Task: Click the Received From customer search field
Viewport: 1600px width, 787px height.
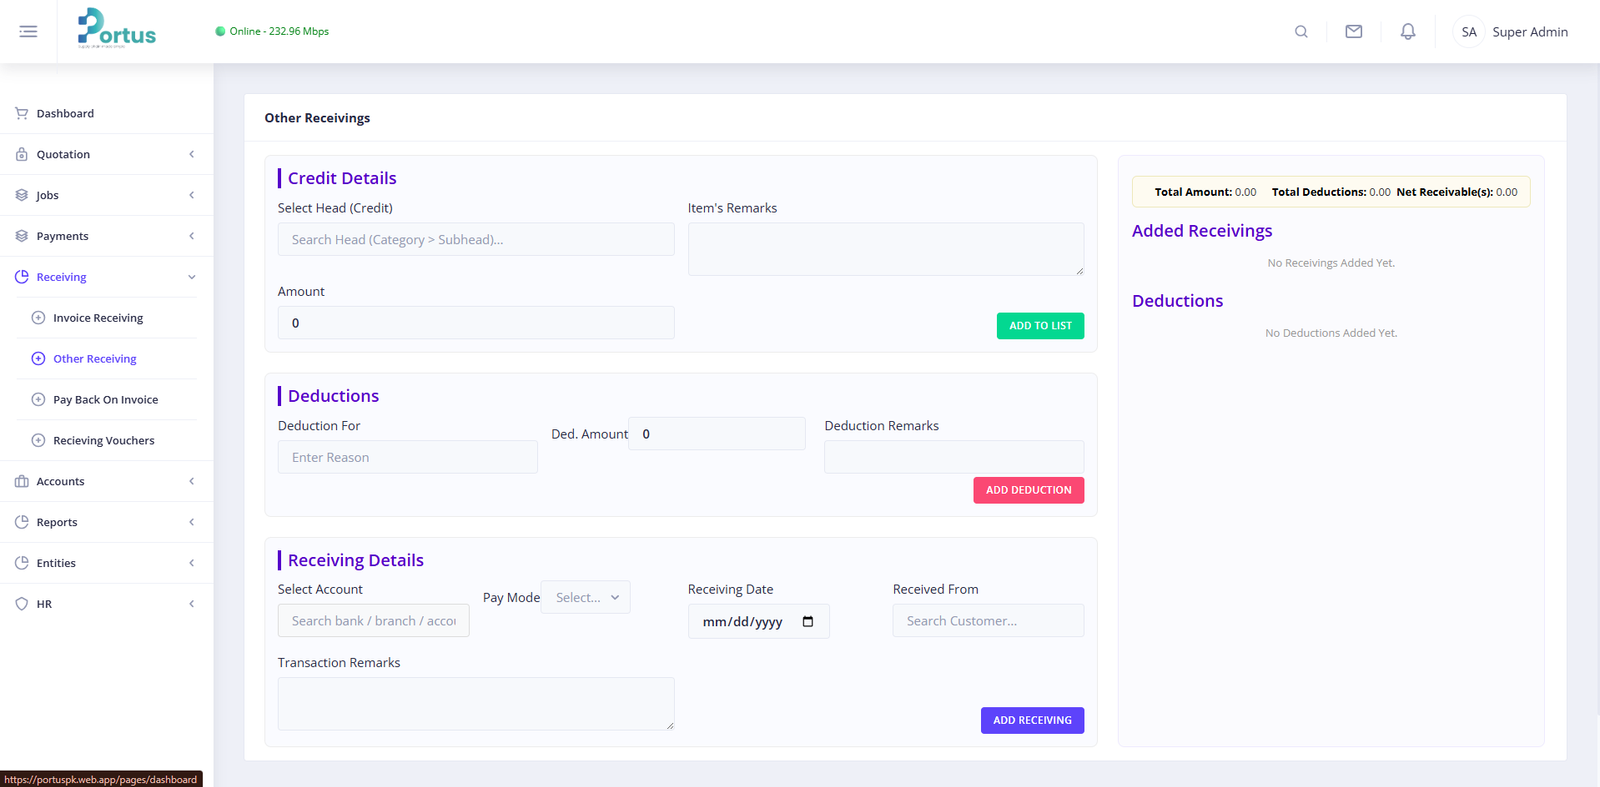Action: pyautogui.click(x=988, y=621)
